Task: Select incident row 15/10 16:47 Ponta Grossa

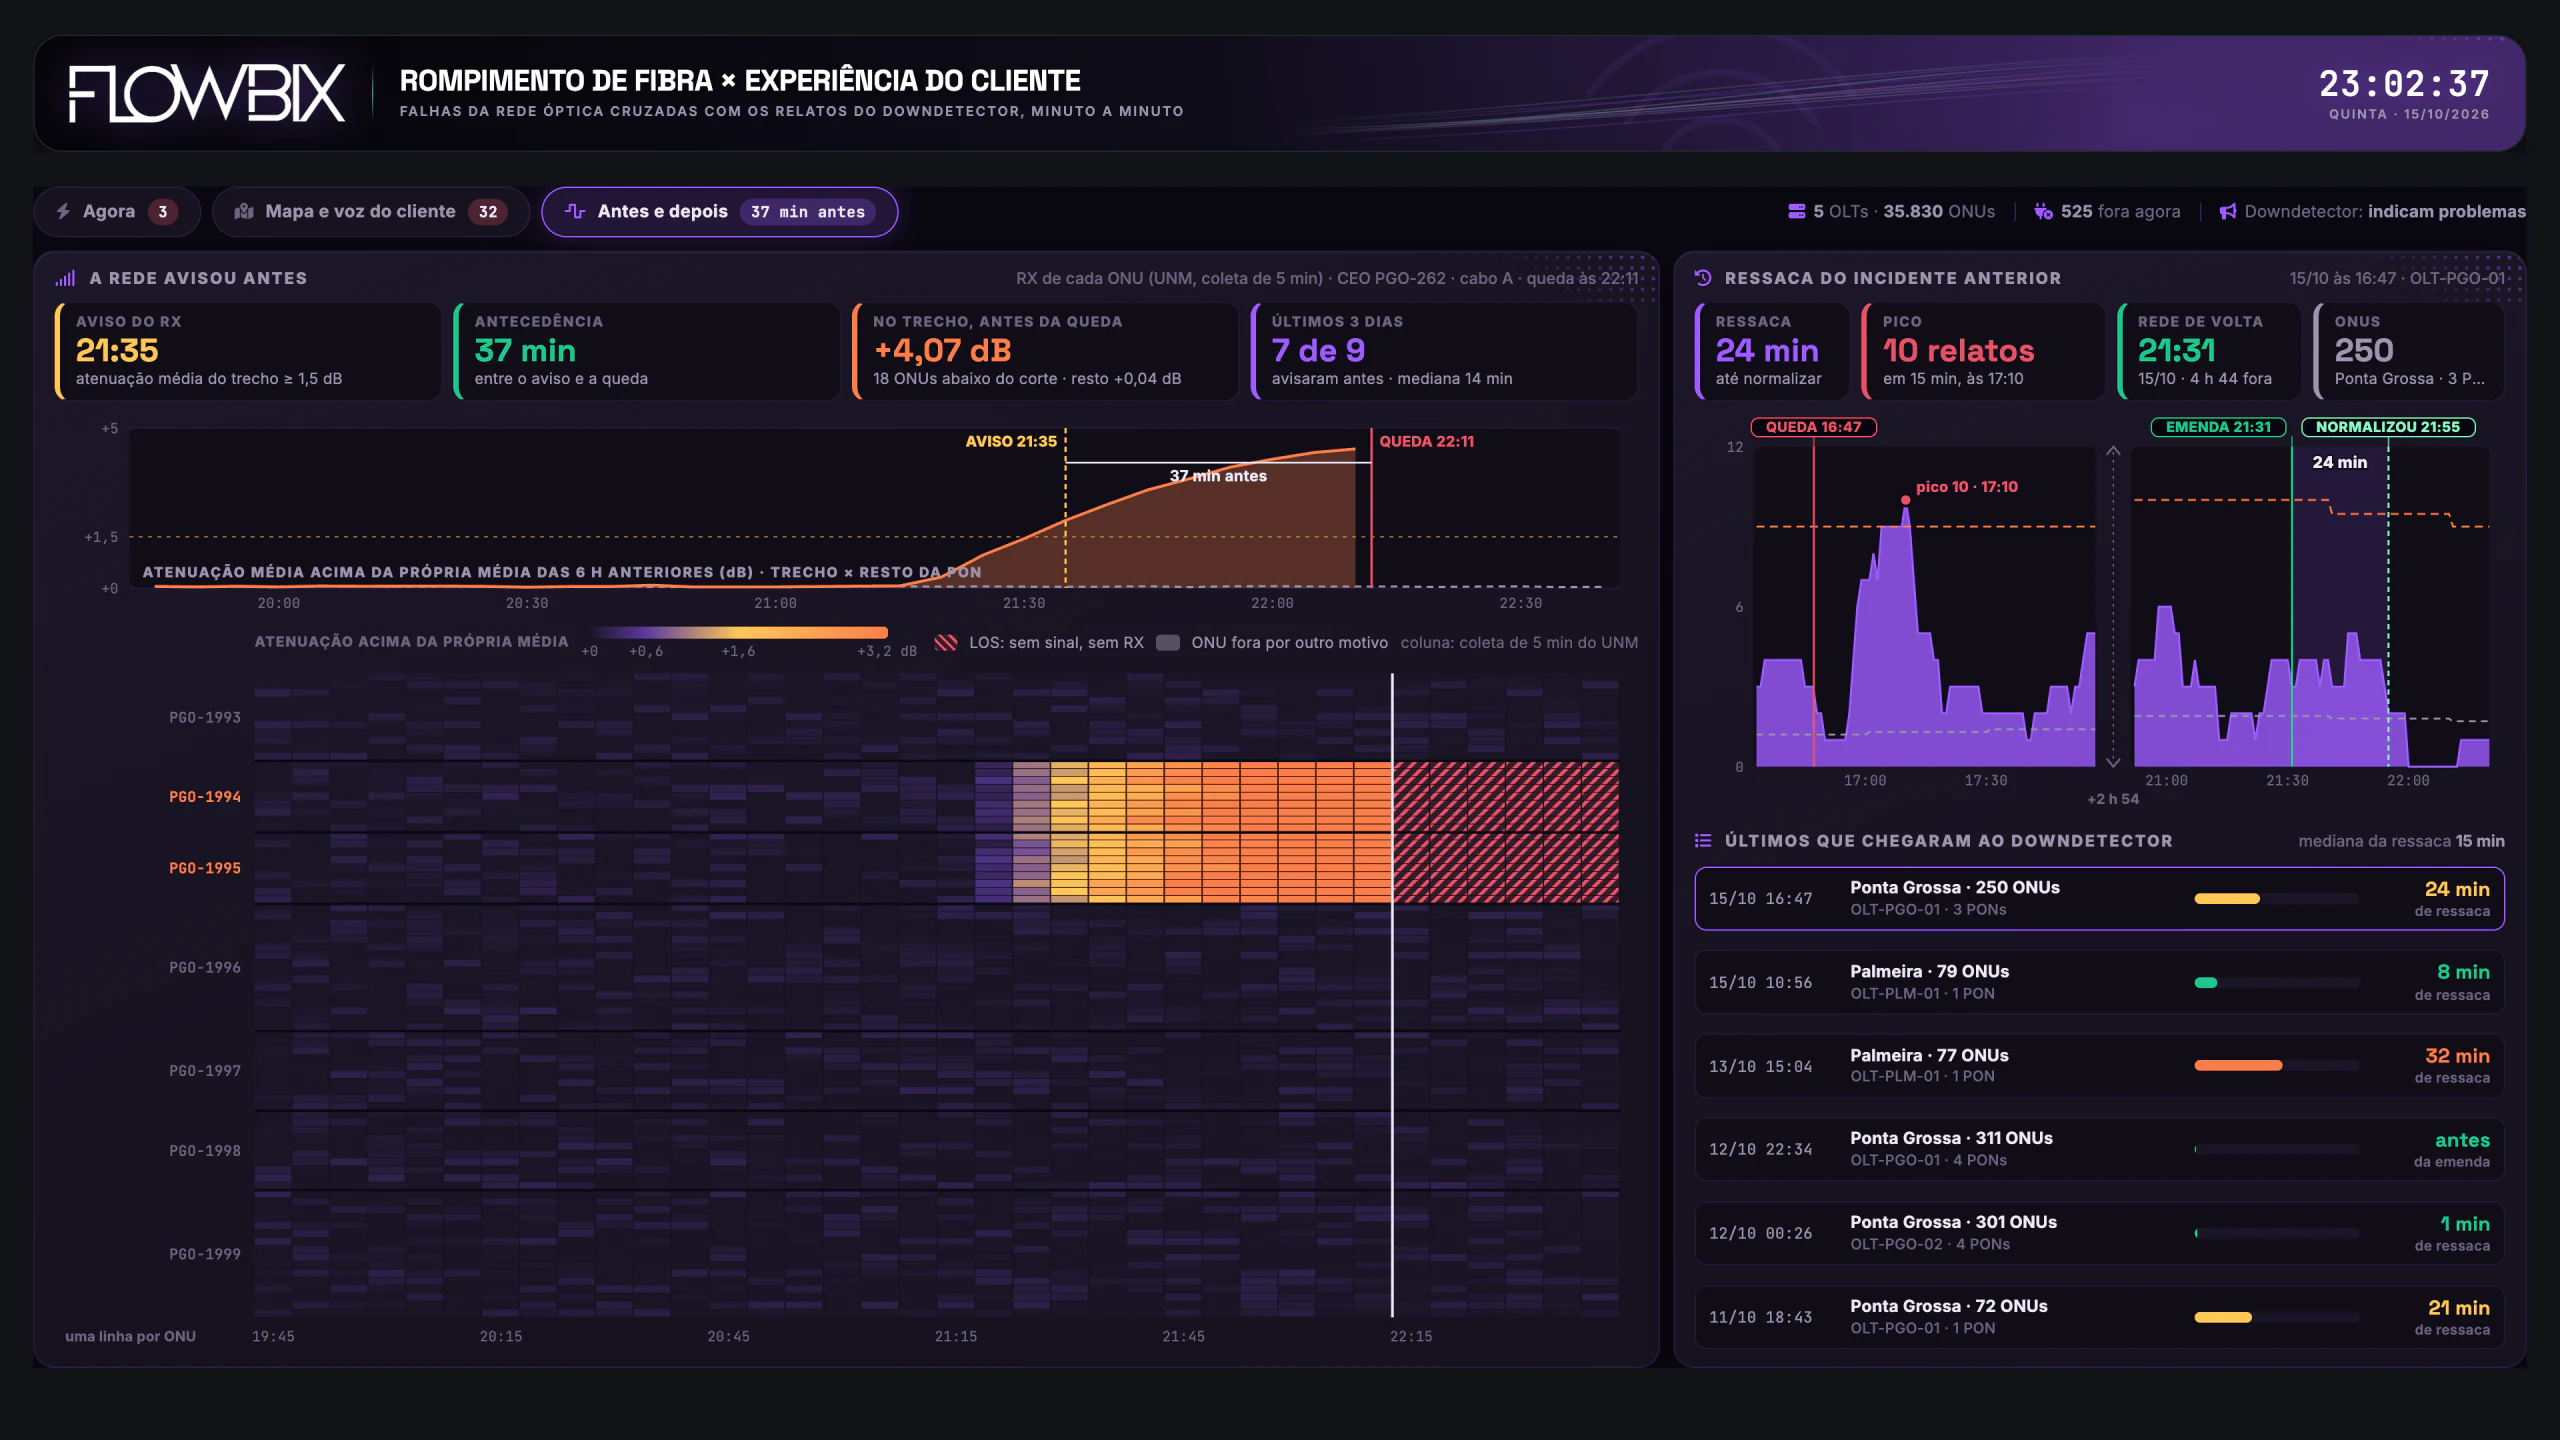Action: click(x=2099, y=898)
